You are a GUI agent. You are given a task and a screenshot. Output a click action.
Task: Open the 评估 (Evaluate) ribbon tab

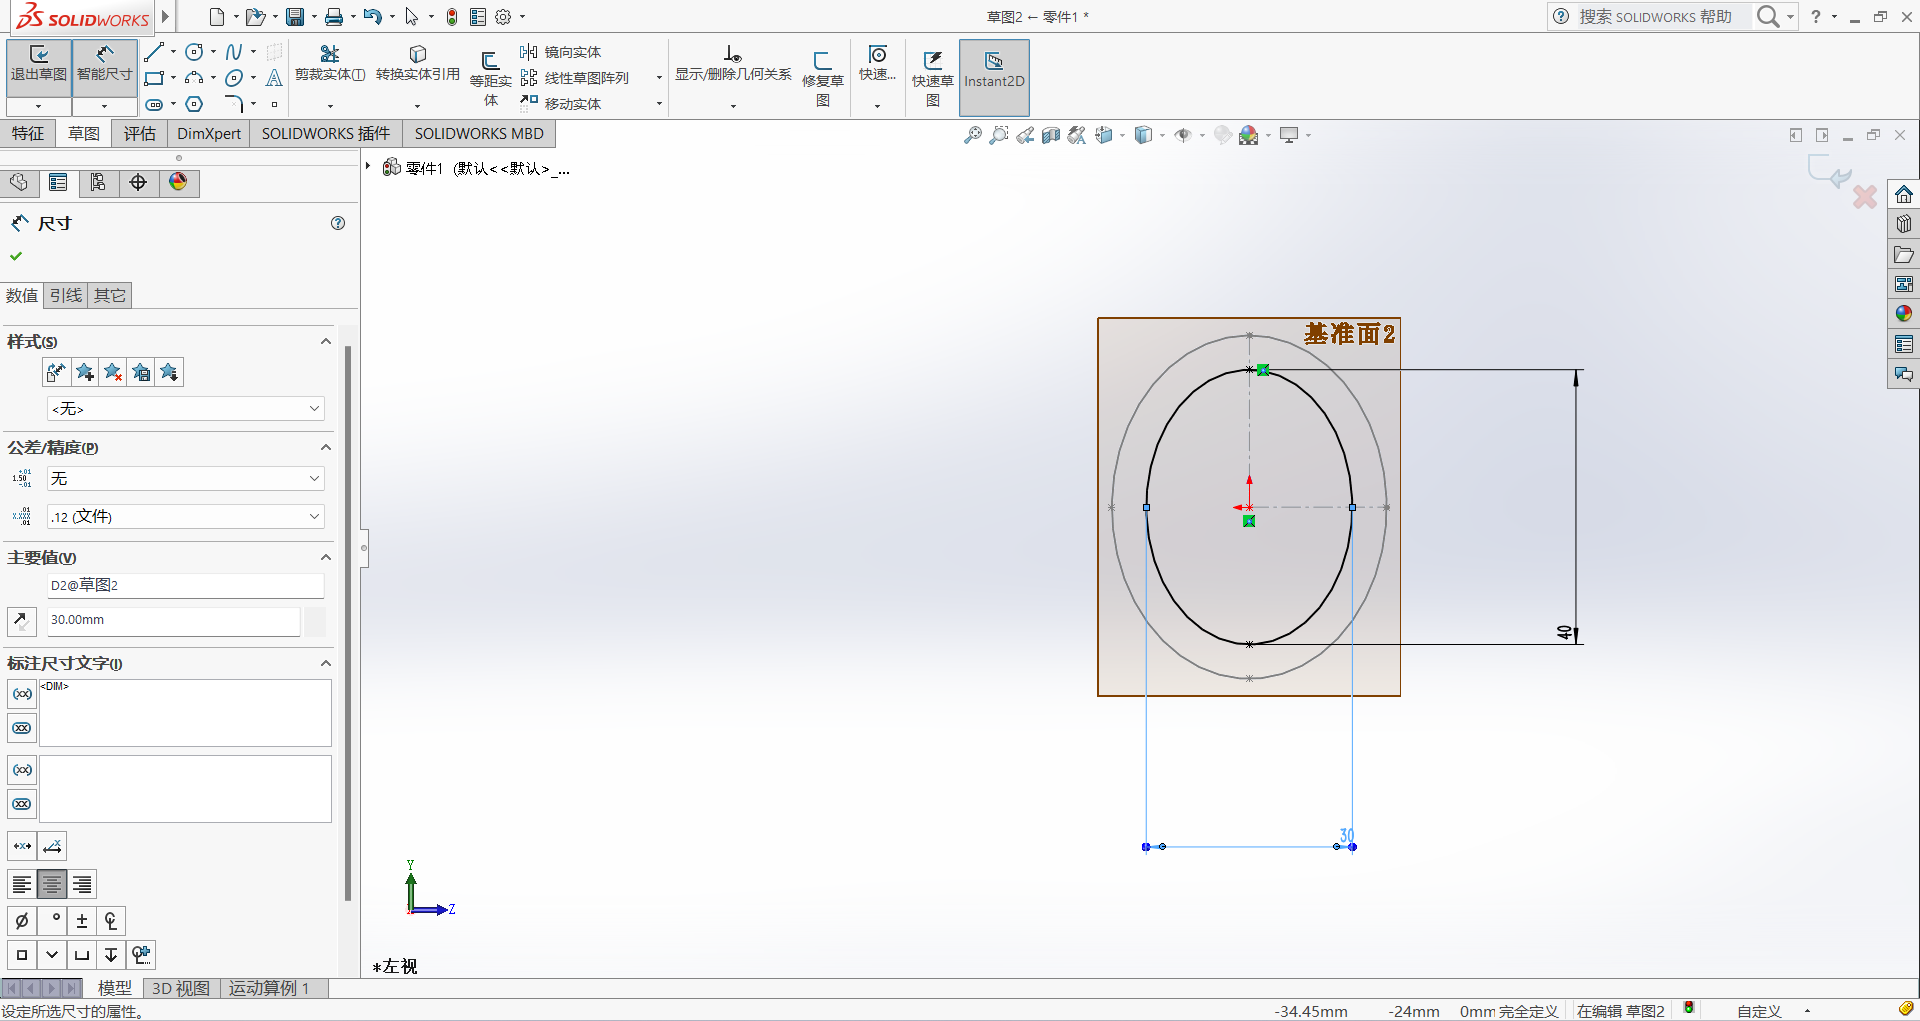pos(140,134)
